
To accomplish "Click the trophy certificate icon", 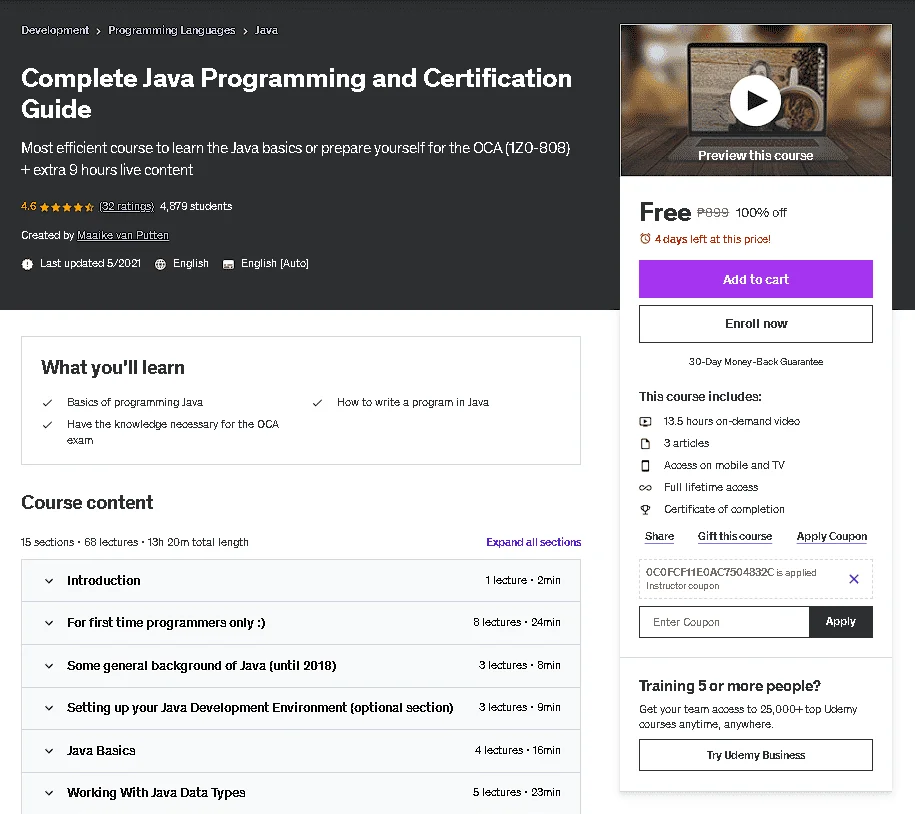I will (x=645, y=509).
